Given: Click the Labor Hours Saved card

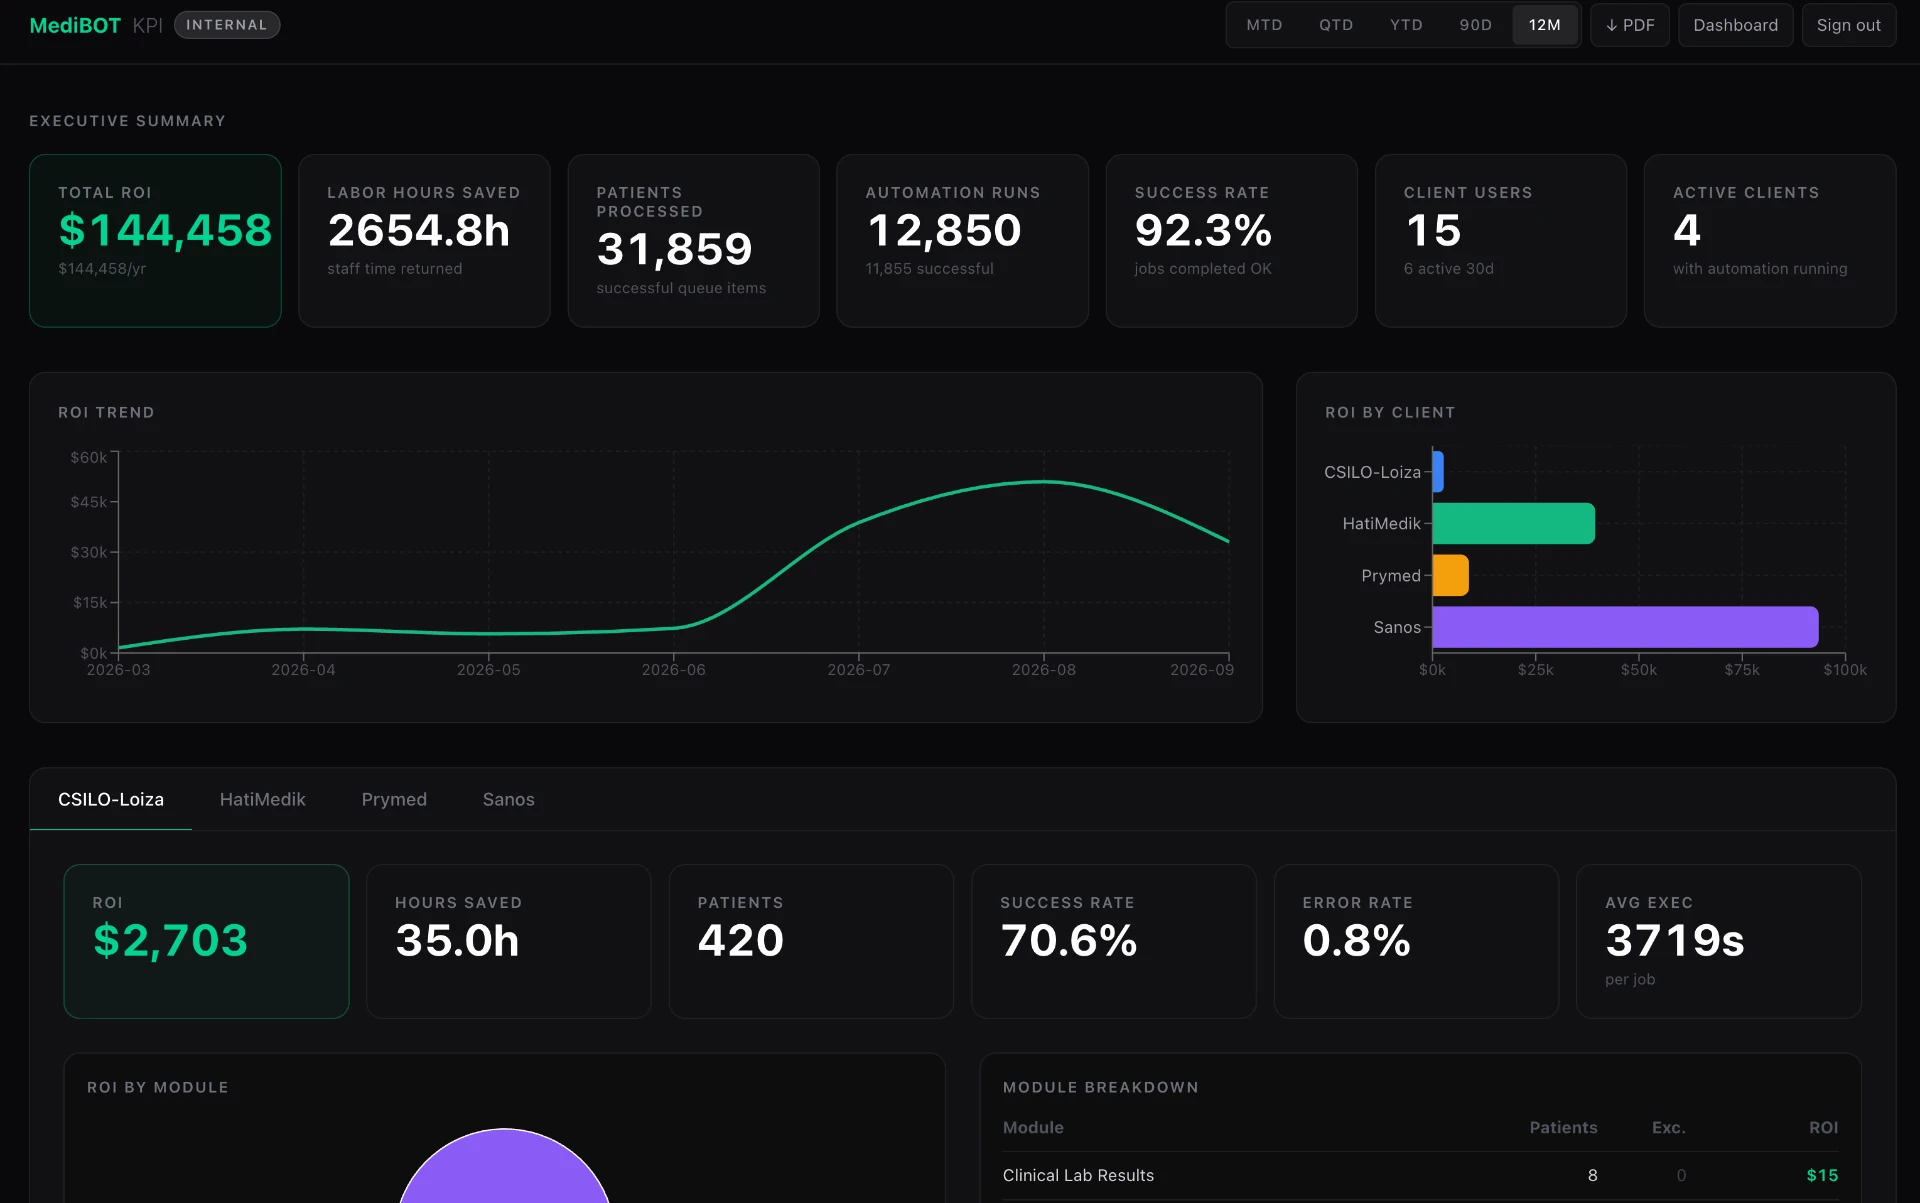Looking at the screenshot, I should [x=424, y=240].
